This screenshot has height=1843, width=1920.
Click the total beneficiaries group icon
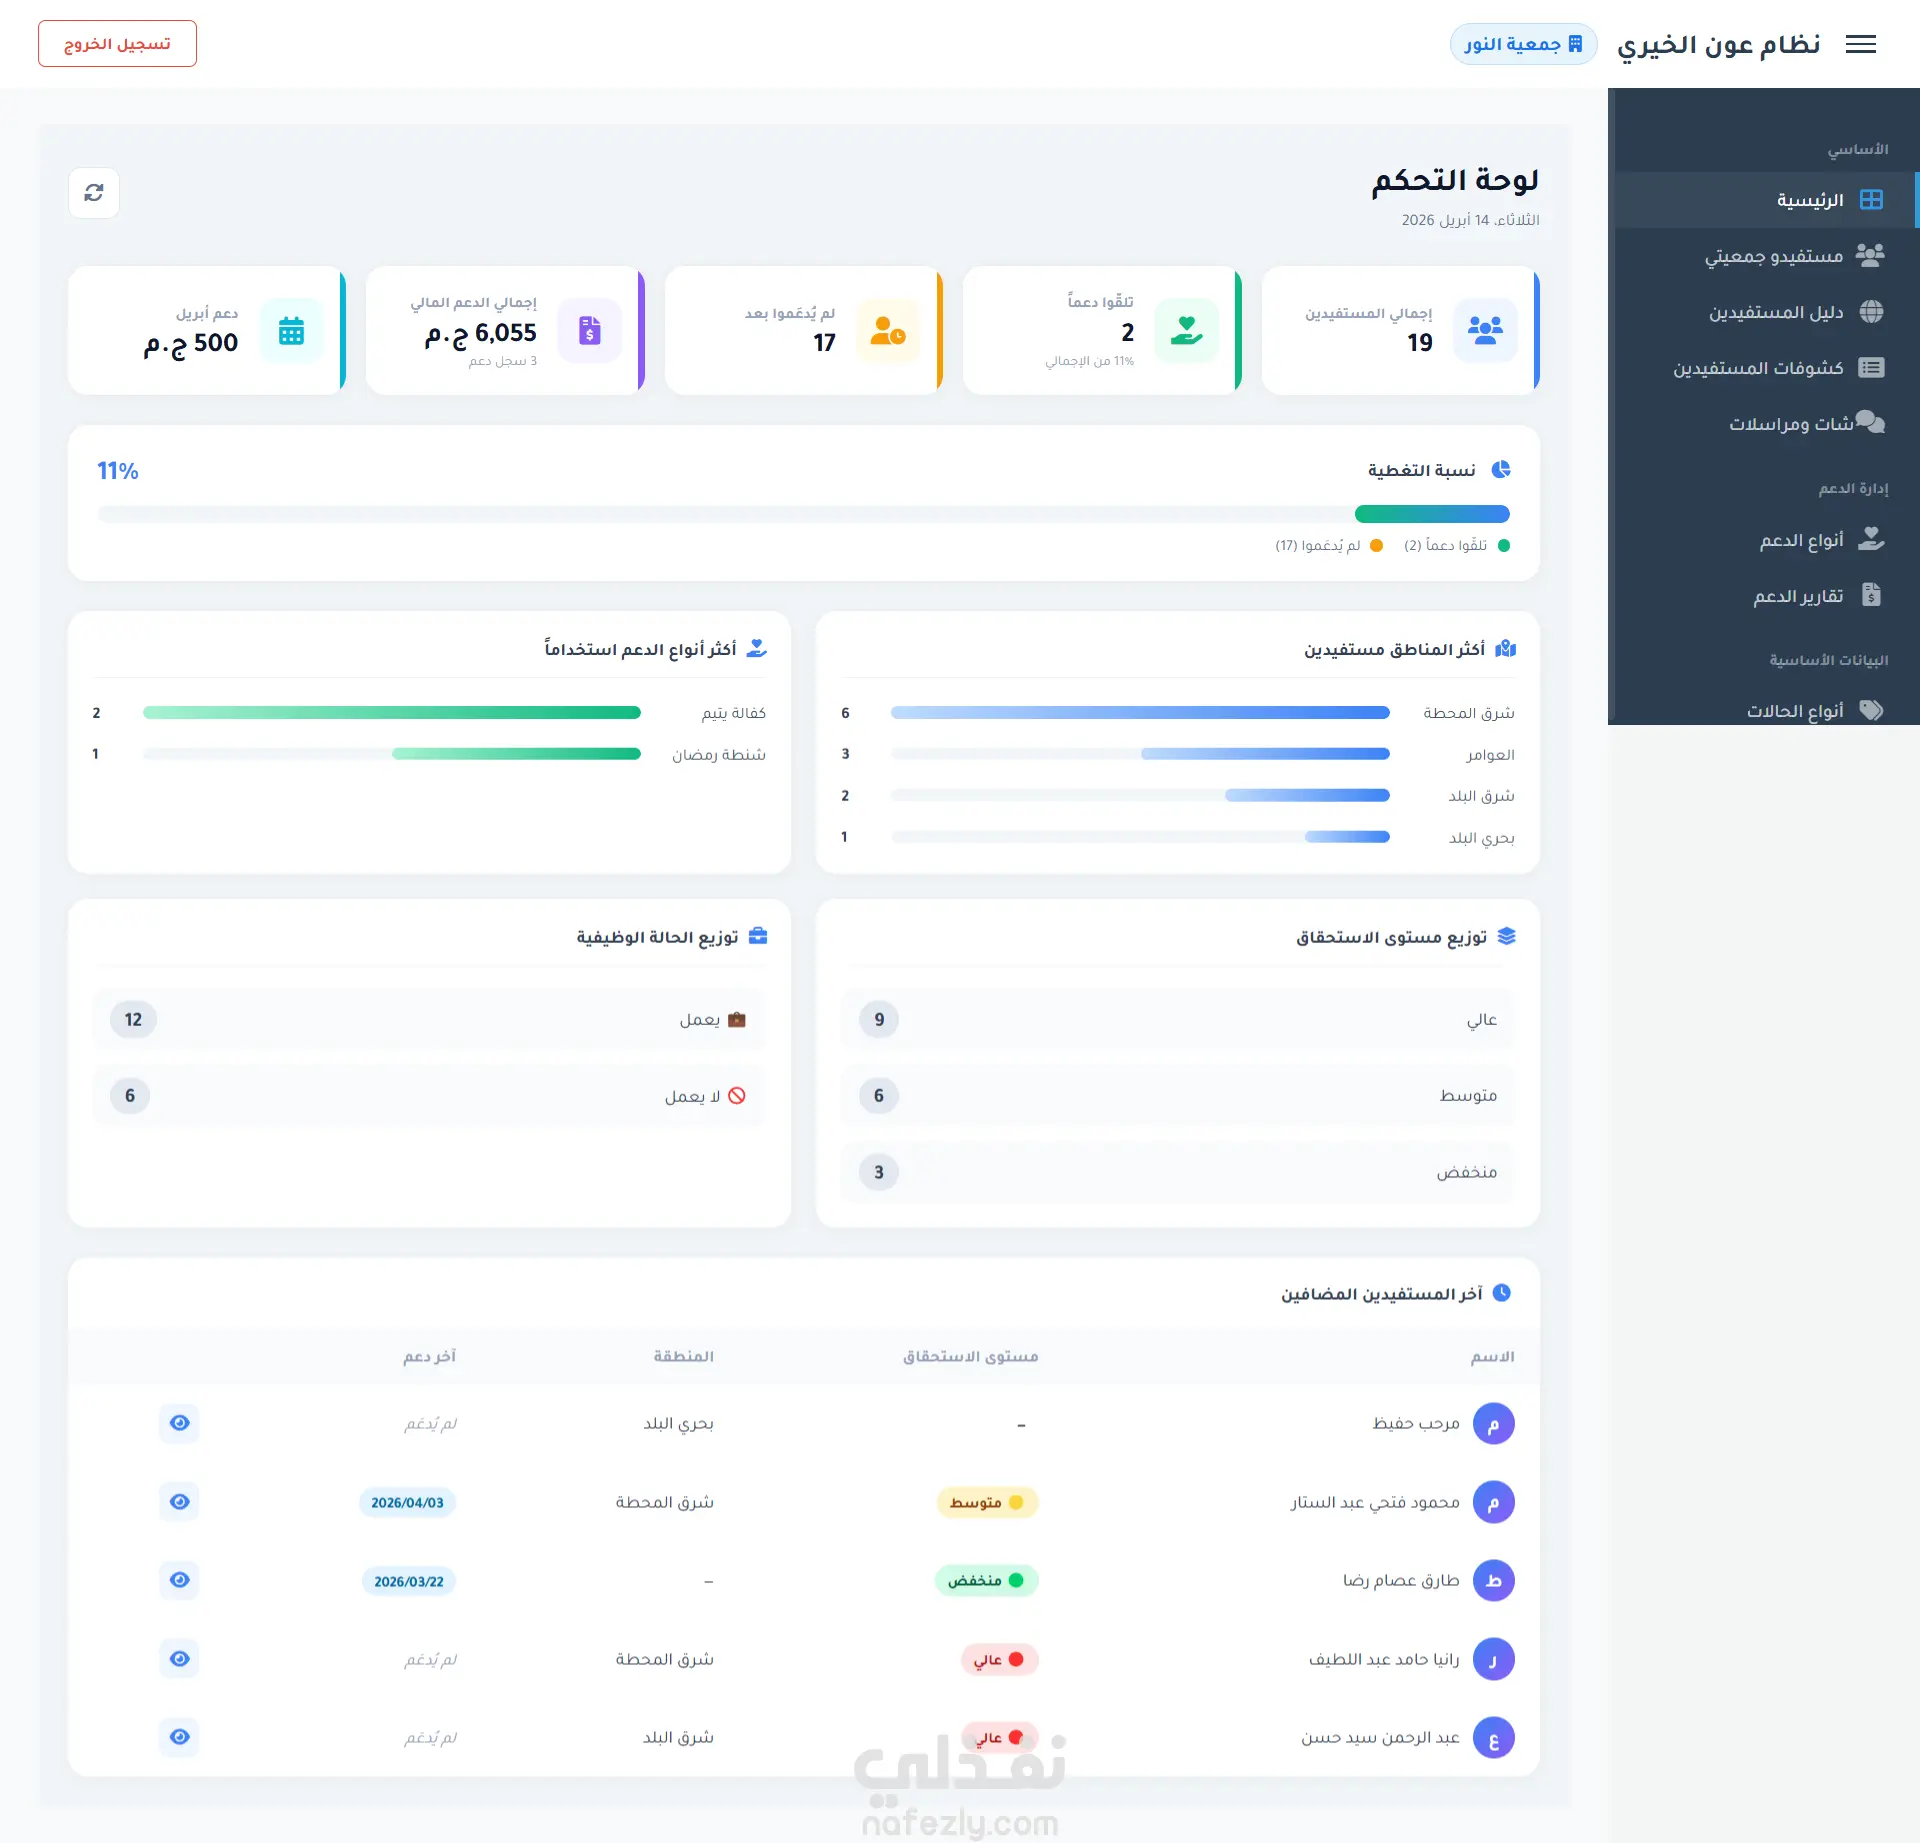click(1485, 331)
